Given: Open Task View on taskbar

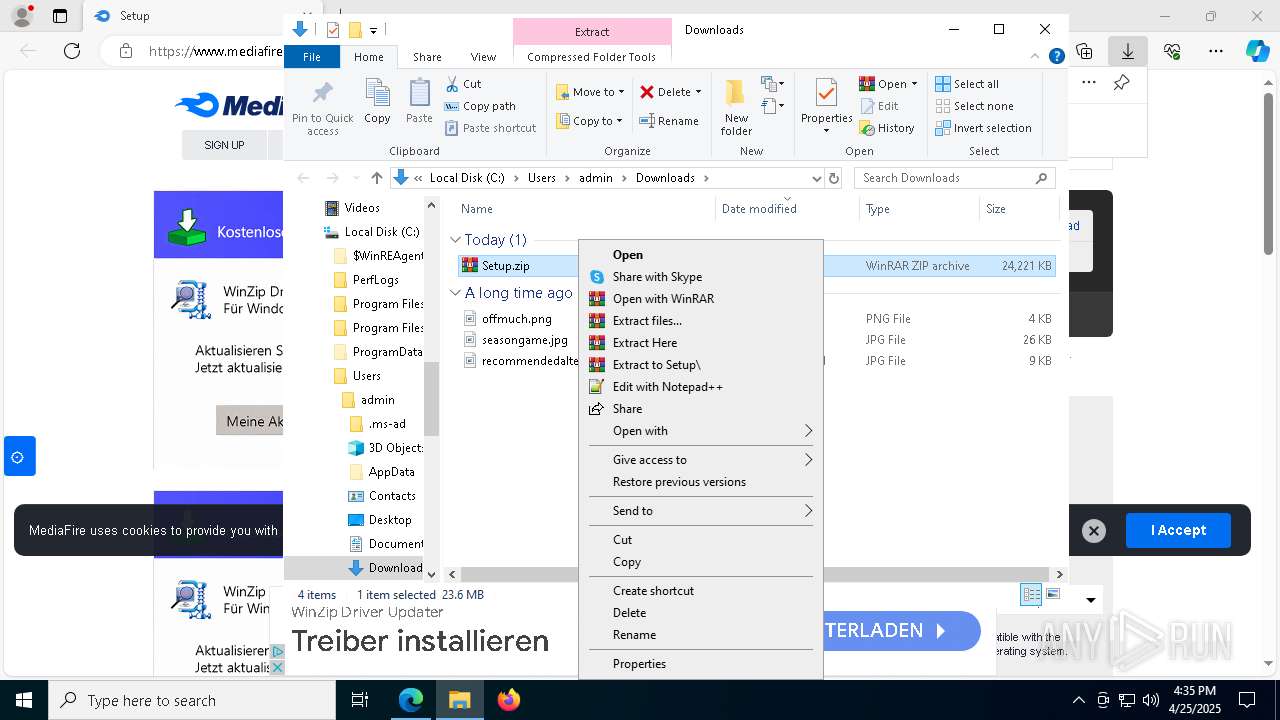Looking at the screenshot, I should (360, 700).
